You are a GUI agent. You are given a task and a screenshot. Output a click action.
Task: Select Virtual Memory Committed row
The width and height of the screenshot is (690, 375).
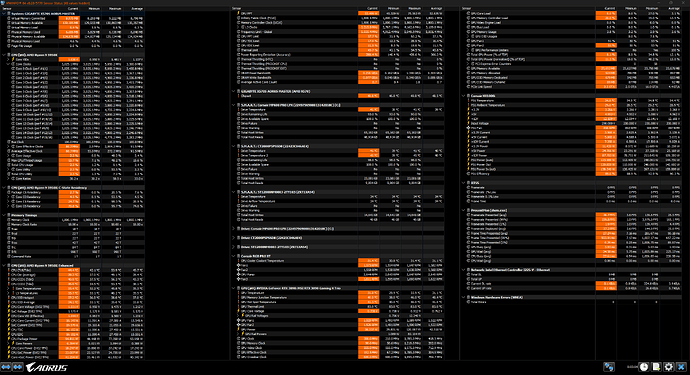73,18
